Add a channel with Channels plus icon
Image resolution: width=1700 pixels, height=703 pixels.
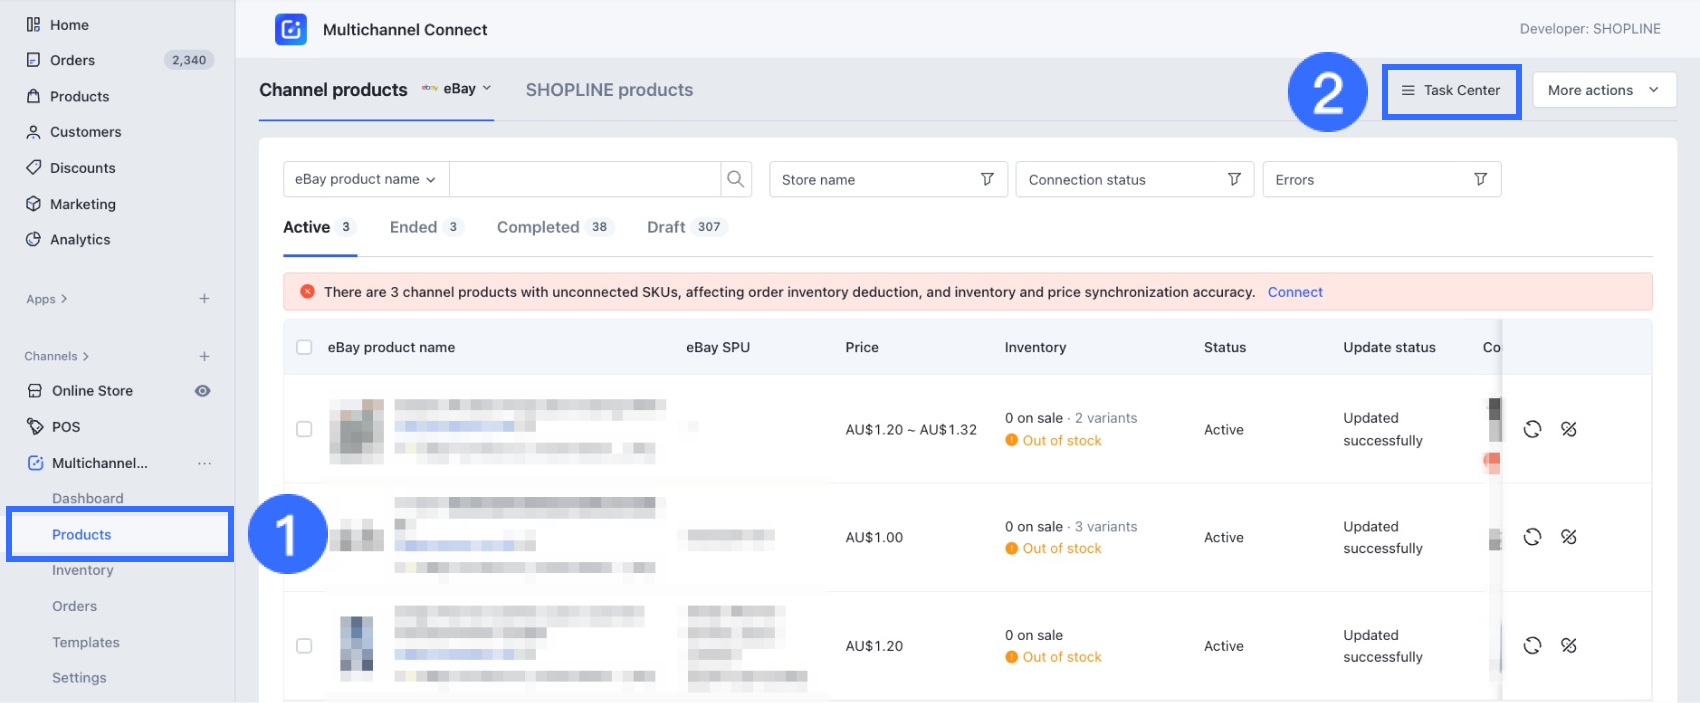coord(204,356)
